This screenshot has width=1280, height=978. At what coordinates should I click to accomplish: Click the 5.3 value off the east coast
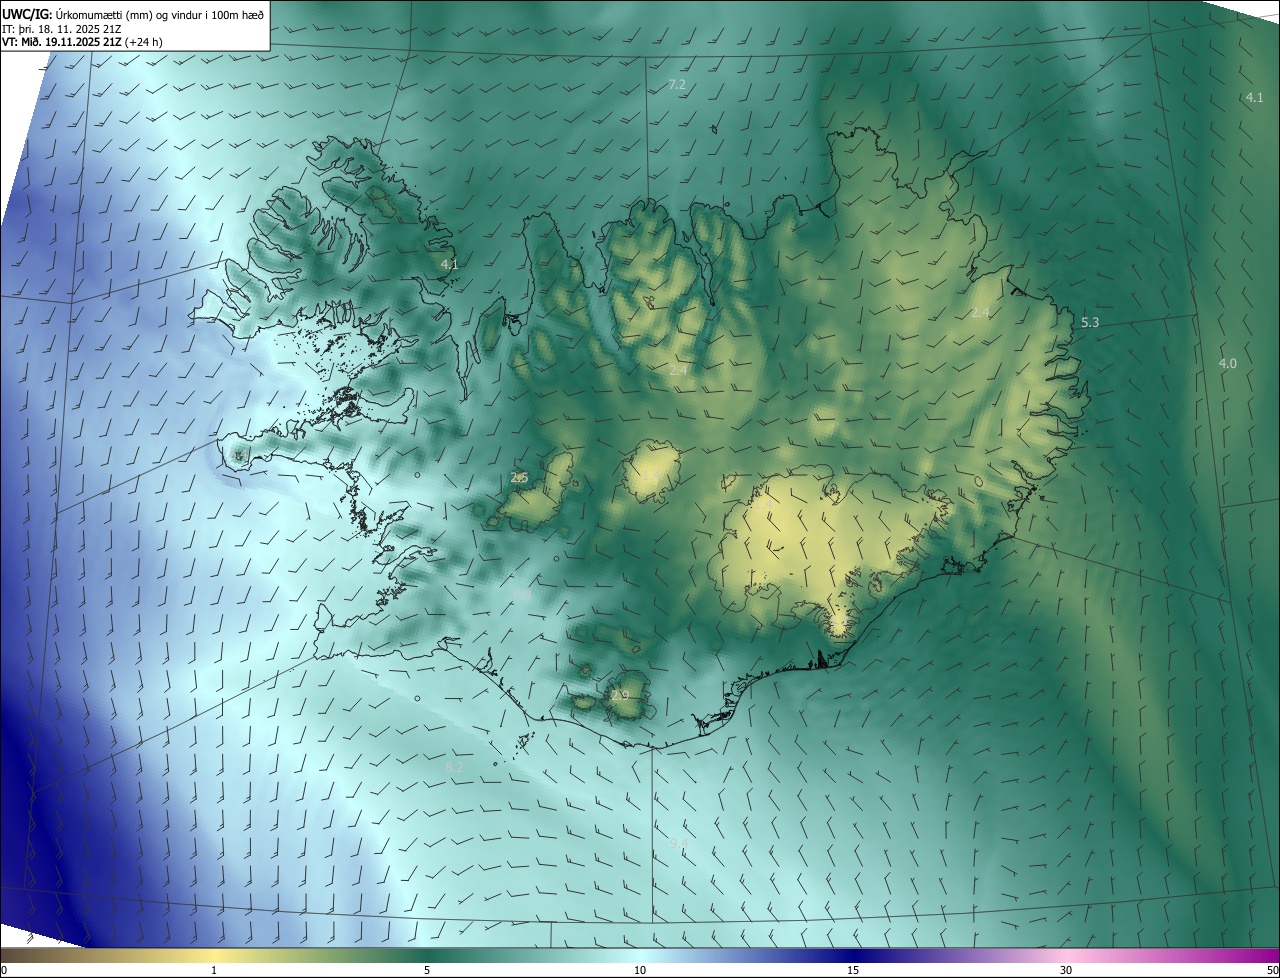click(1090, 322)
